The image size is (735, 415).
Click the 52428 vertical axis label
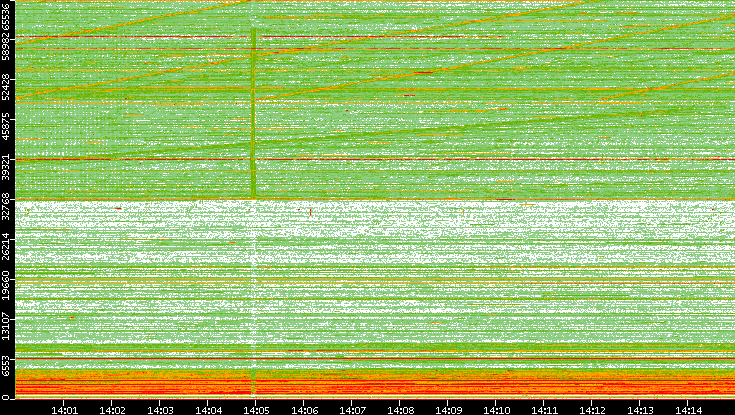coord(5,86)
